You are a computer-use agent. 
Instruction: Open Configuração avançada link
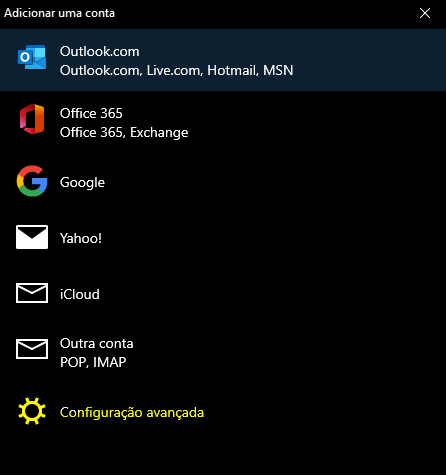pos(132,413)
